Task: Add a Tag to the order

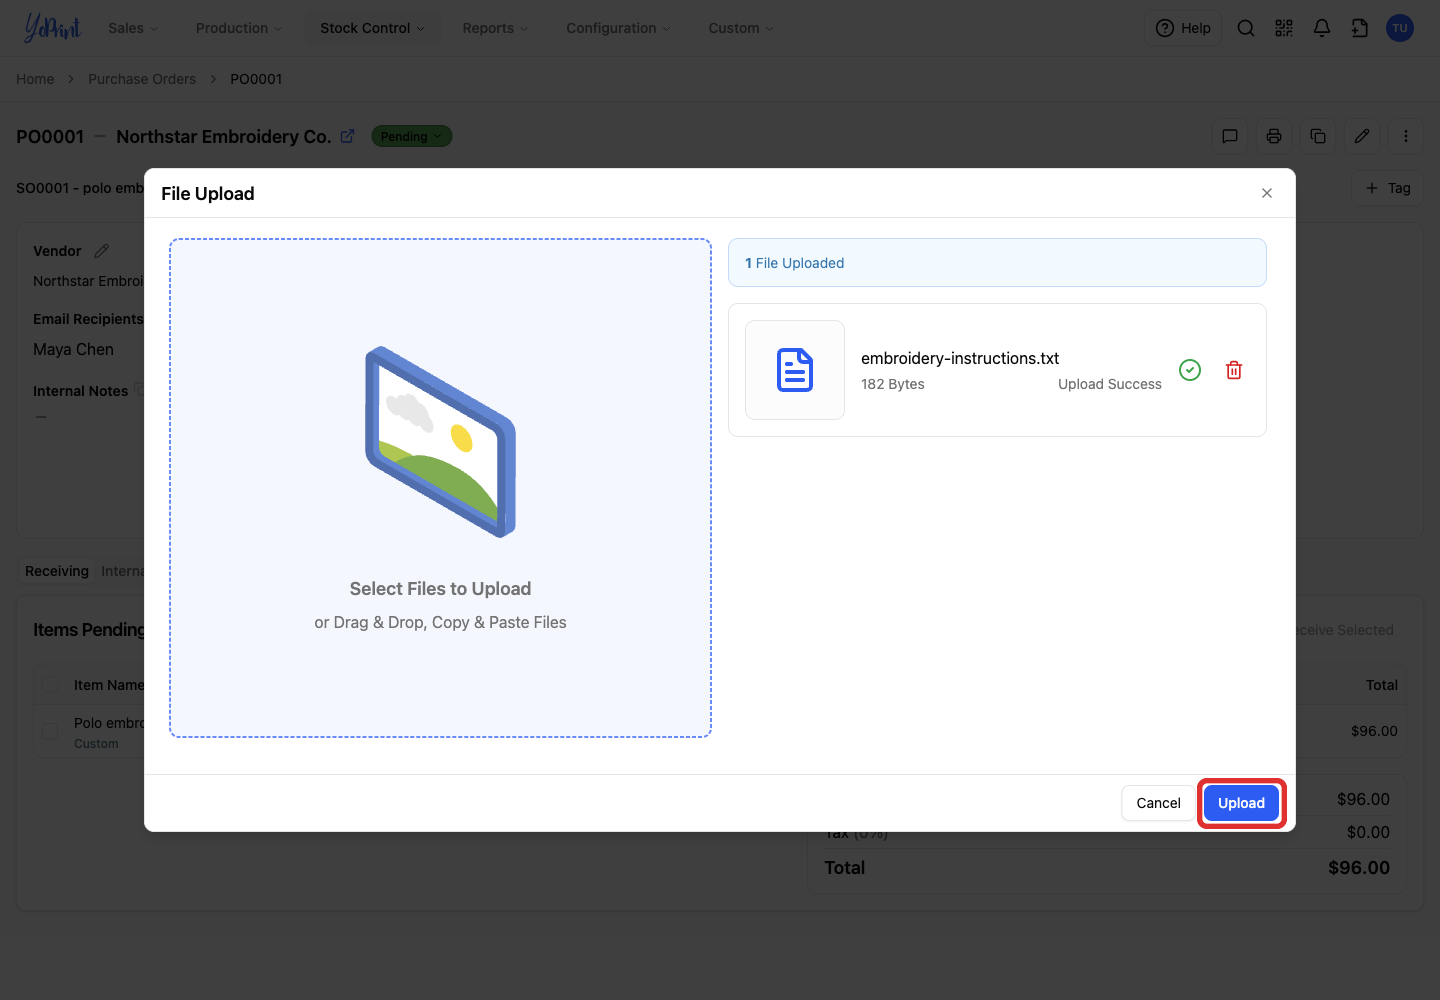Action: (x=1388, y=188)
